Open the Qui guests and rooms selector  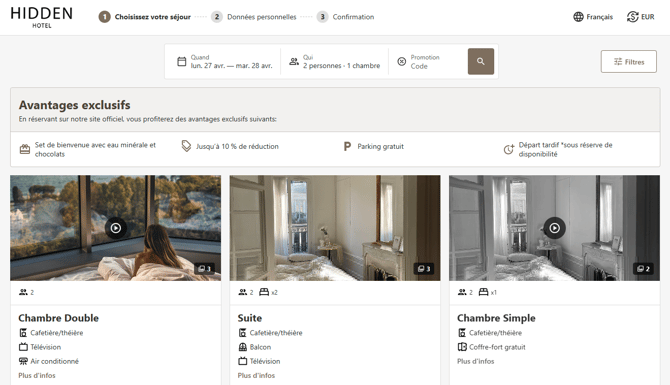(x=335, y=62)
